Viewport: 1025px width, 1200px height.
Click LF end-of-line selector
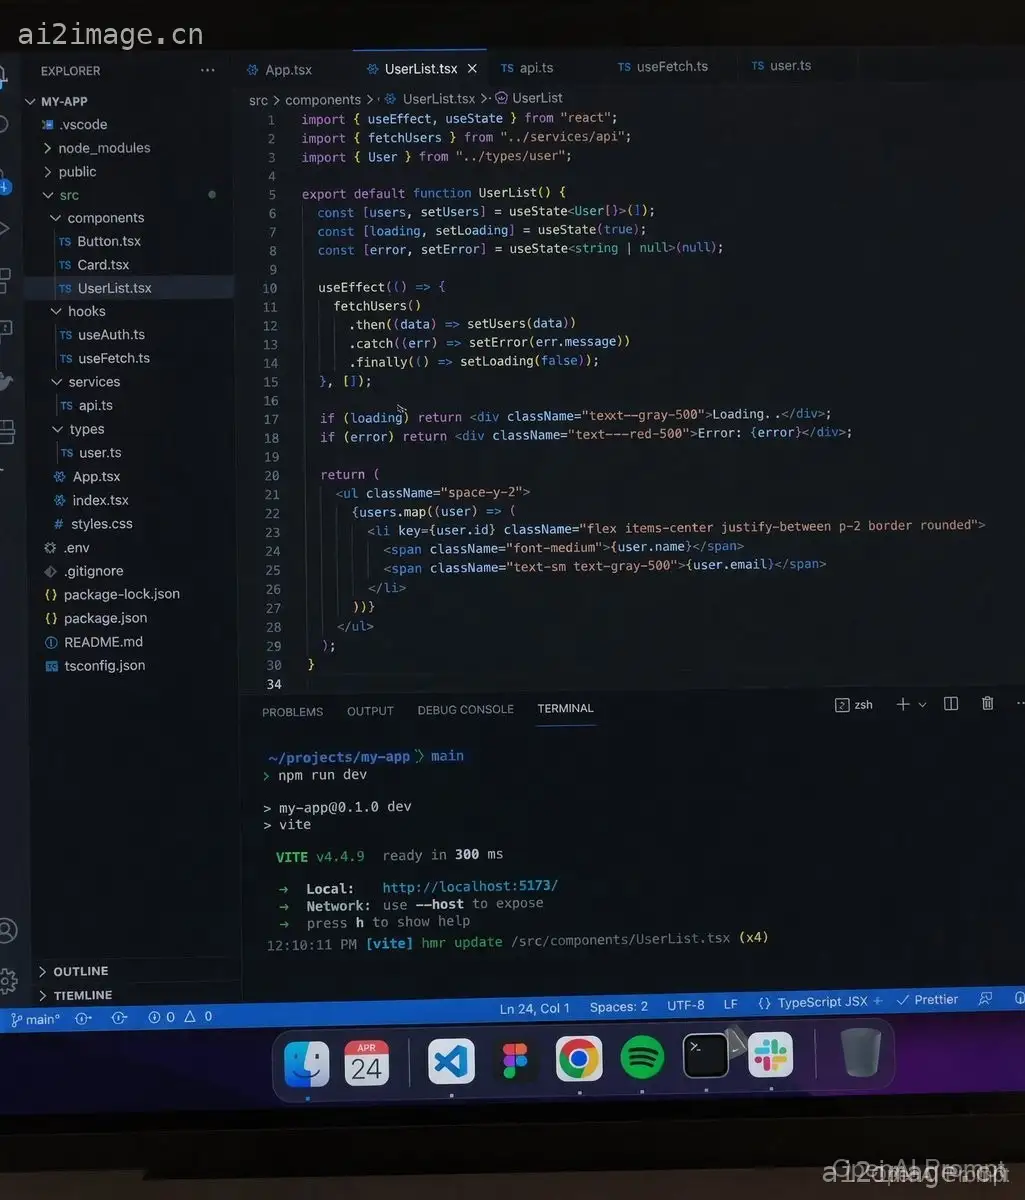(x=730, y=1004)
